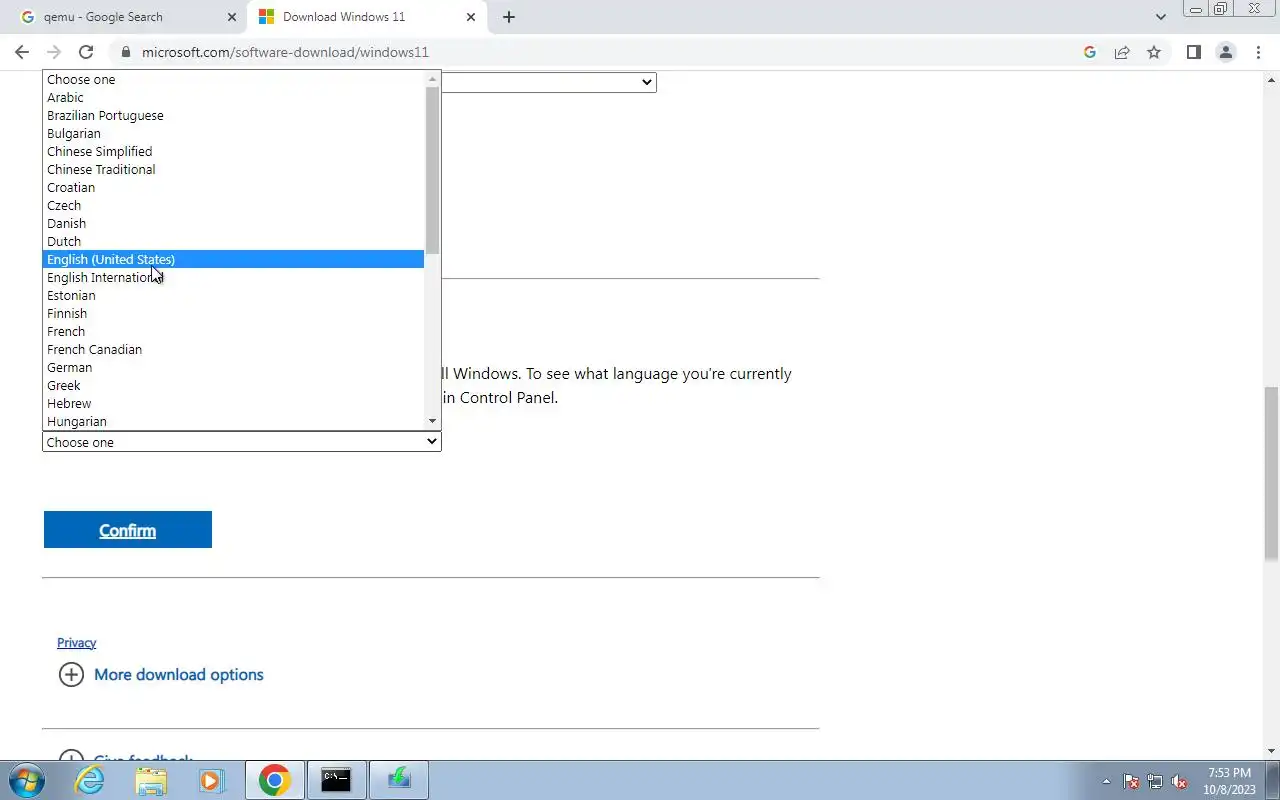Choose Estonian in the list
Image resolution: width=1280 pixels, height=800 pixels.
point(234,295)
